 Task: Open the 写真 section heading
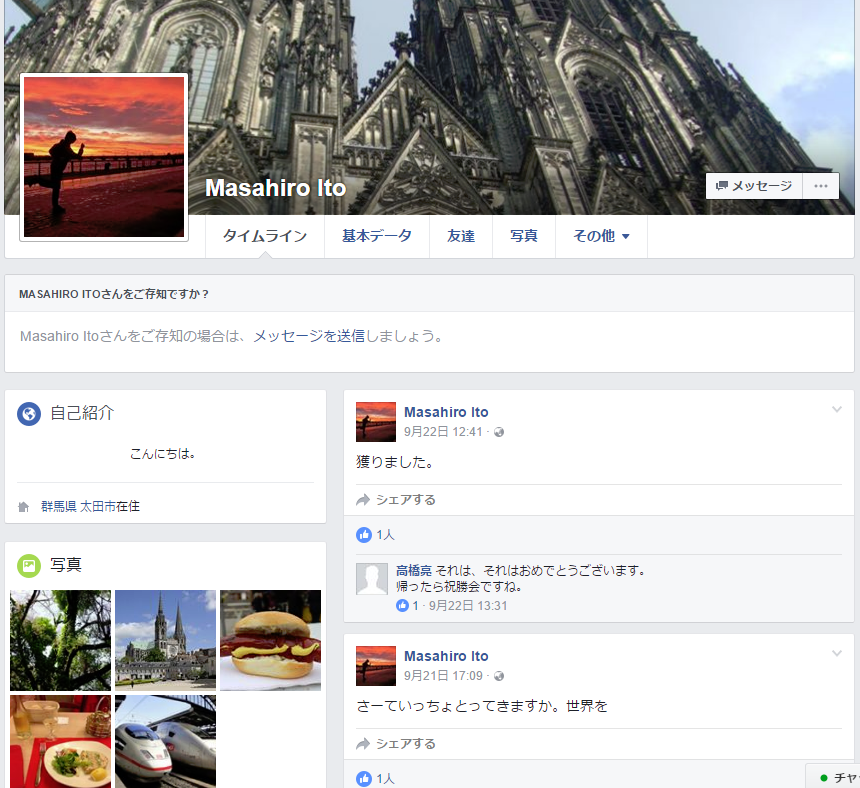pos(66,565)
